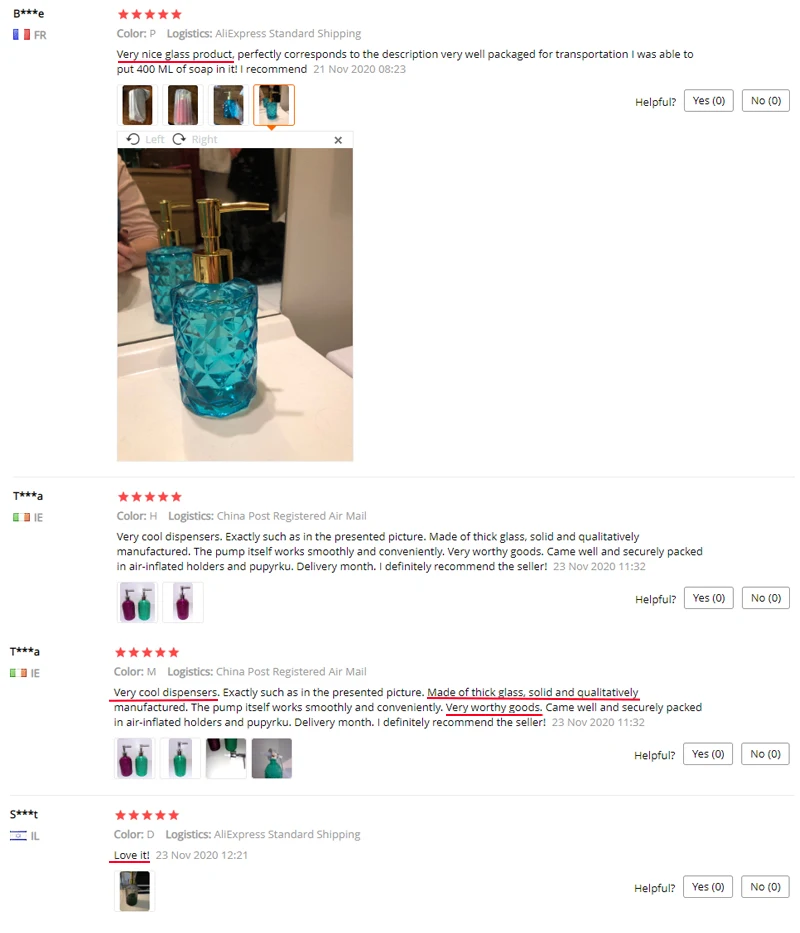Click No on B***e's review
800x933 pixels.
765,101
